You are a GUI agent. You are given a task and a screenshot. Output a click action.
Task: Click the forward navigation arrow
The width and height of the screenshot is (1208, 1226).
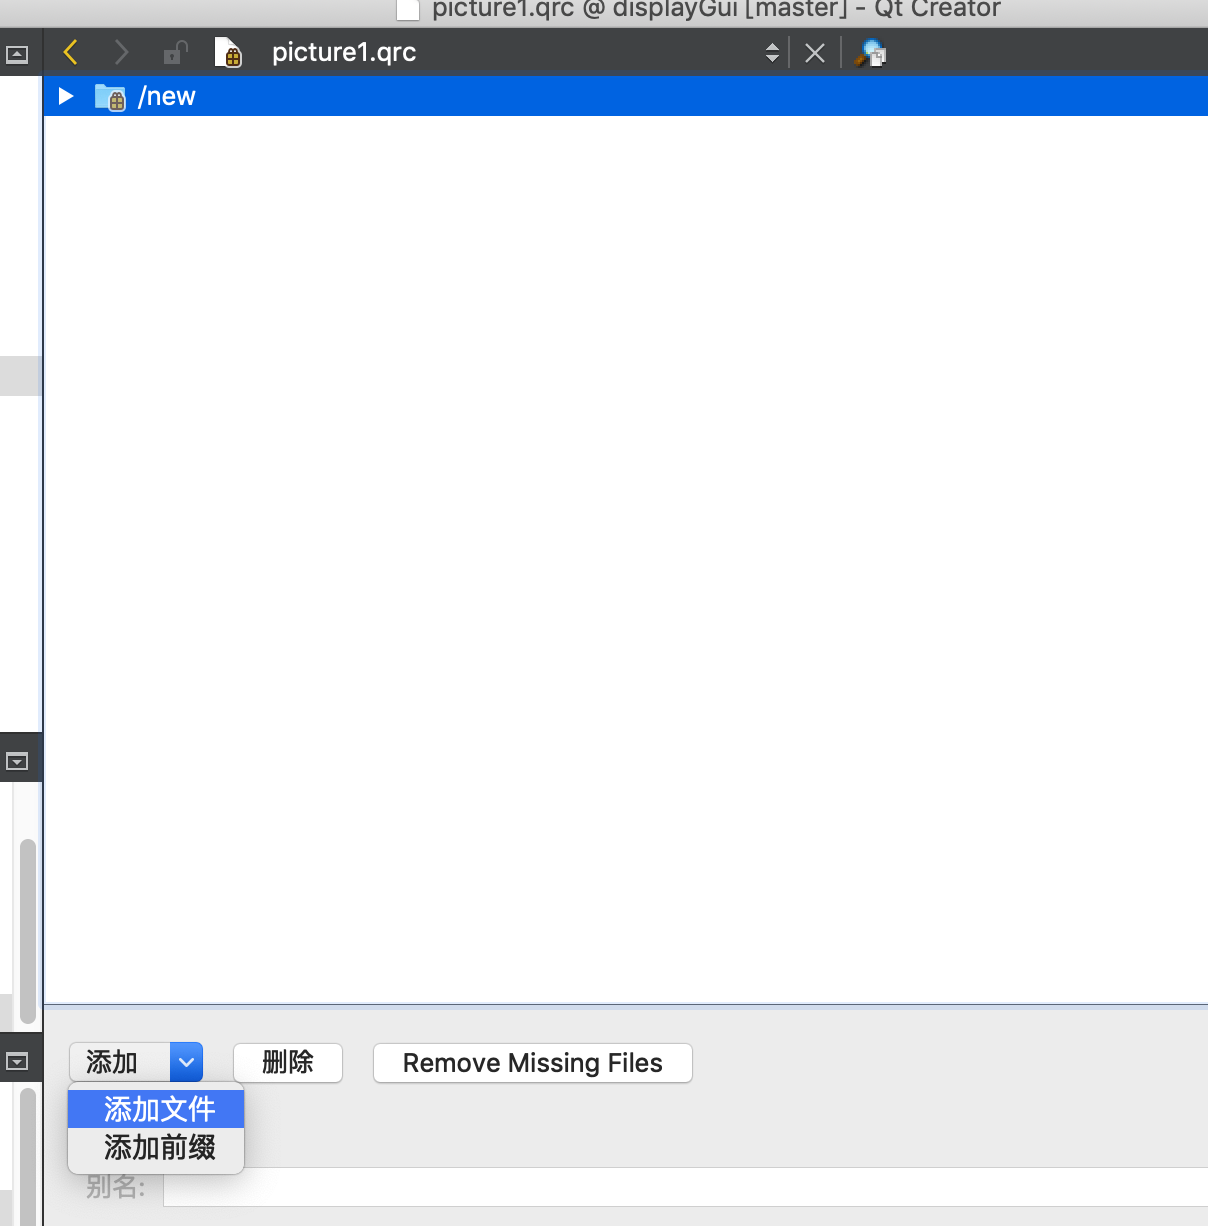[x=120, y=51]
